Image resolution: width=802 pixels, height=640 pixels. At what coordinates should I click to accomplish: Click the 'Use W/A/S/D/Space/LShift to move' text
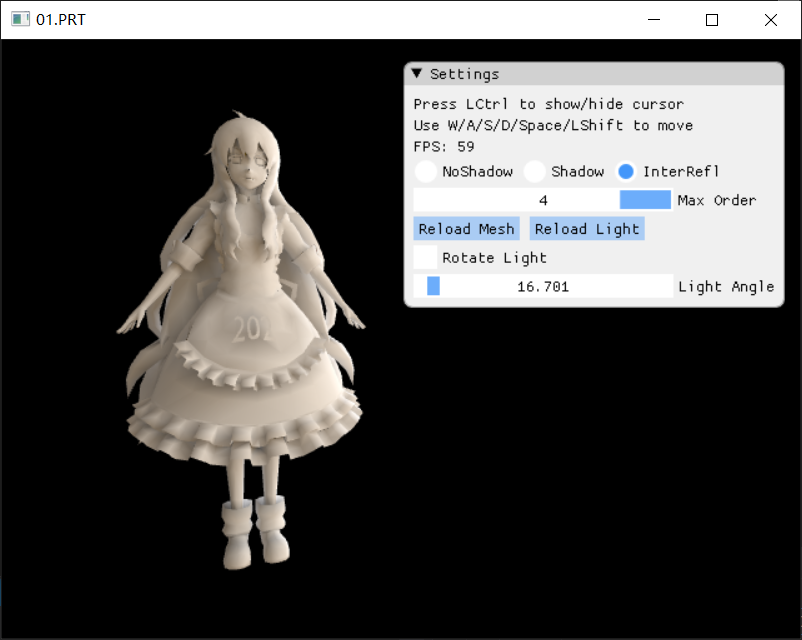(553, 125)
